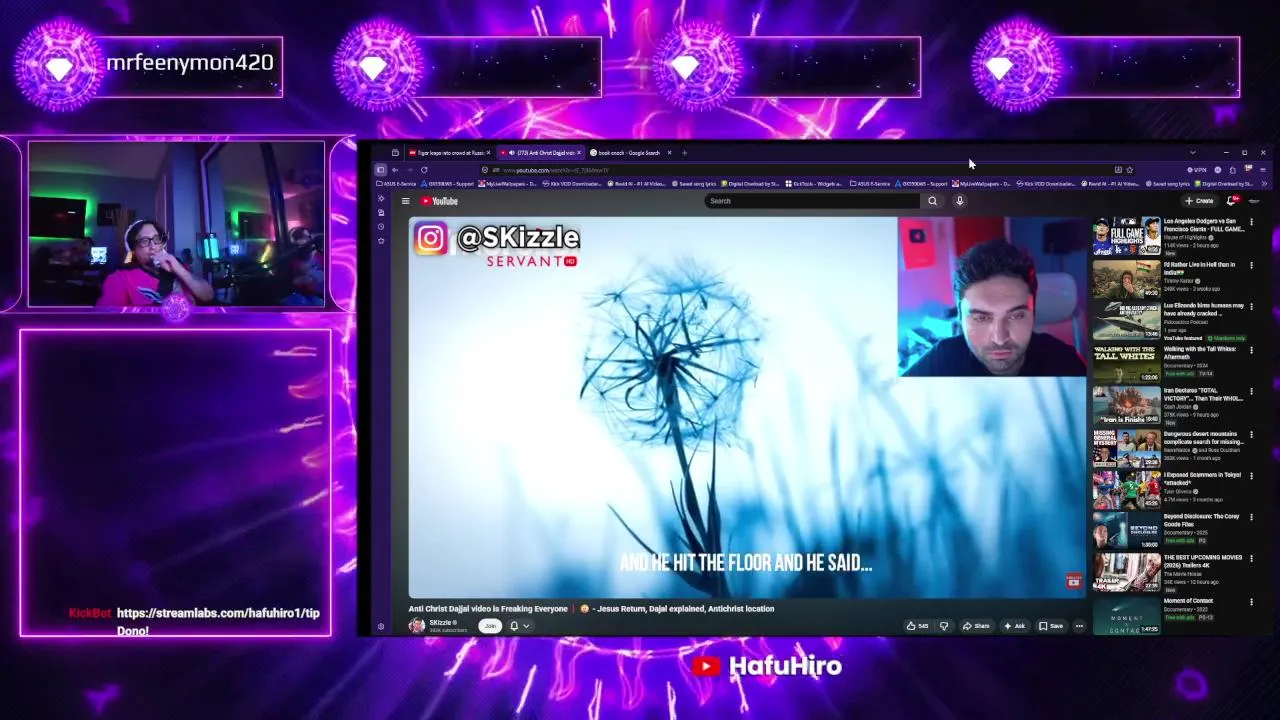Like the video with thumbs up
The height and width of the screenshot is (720, 1280).
tap(916, 626)
